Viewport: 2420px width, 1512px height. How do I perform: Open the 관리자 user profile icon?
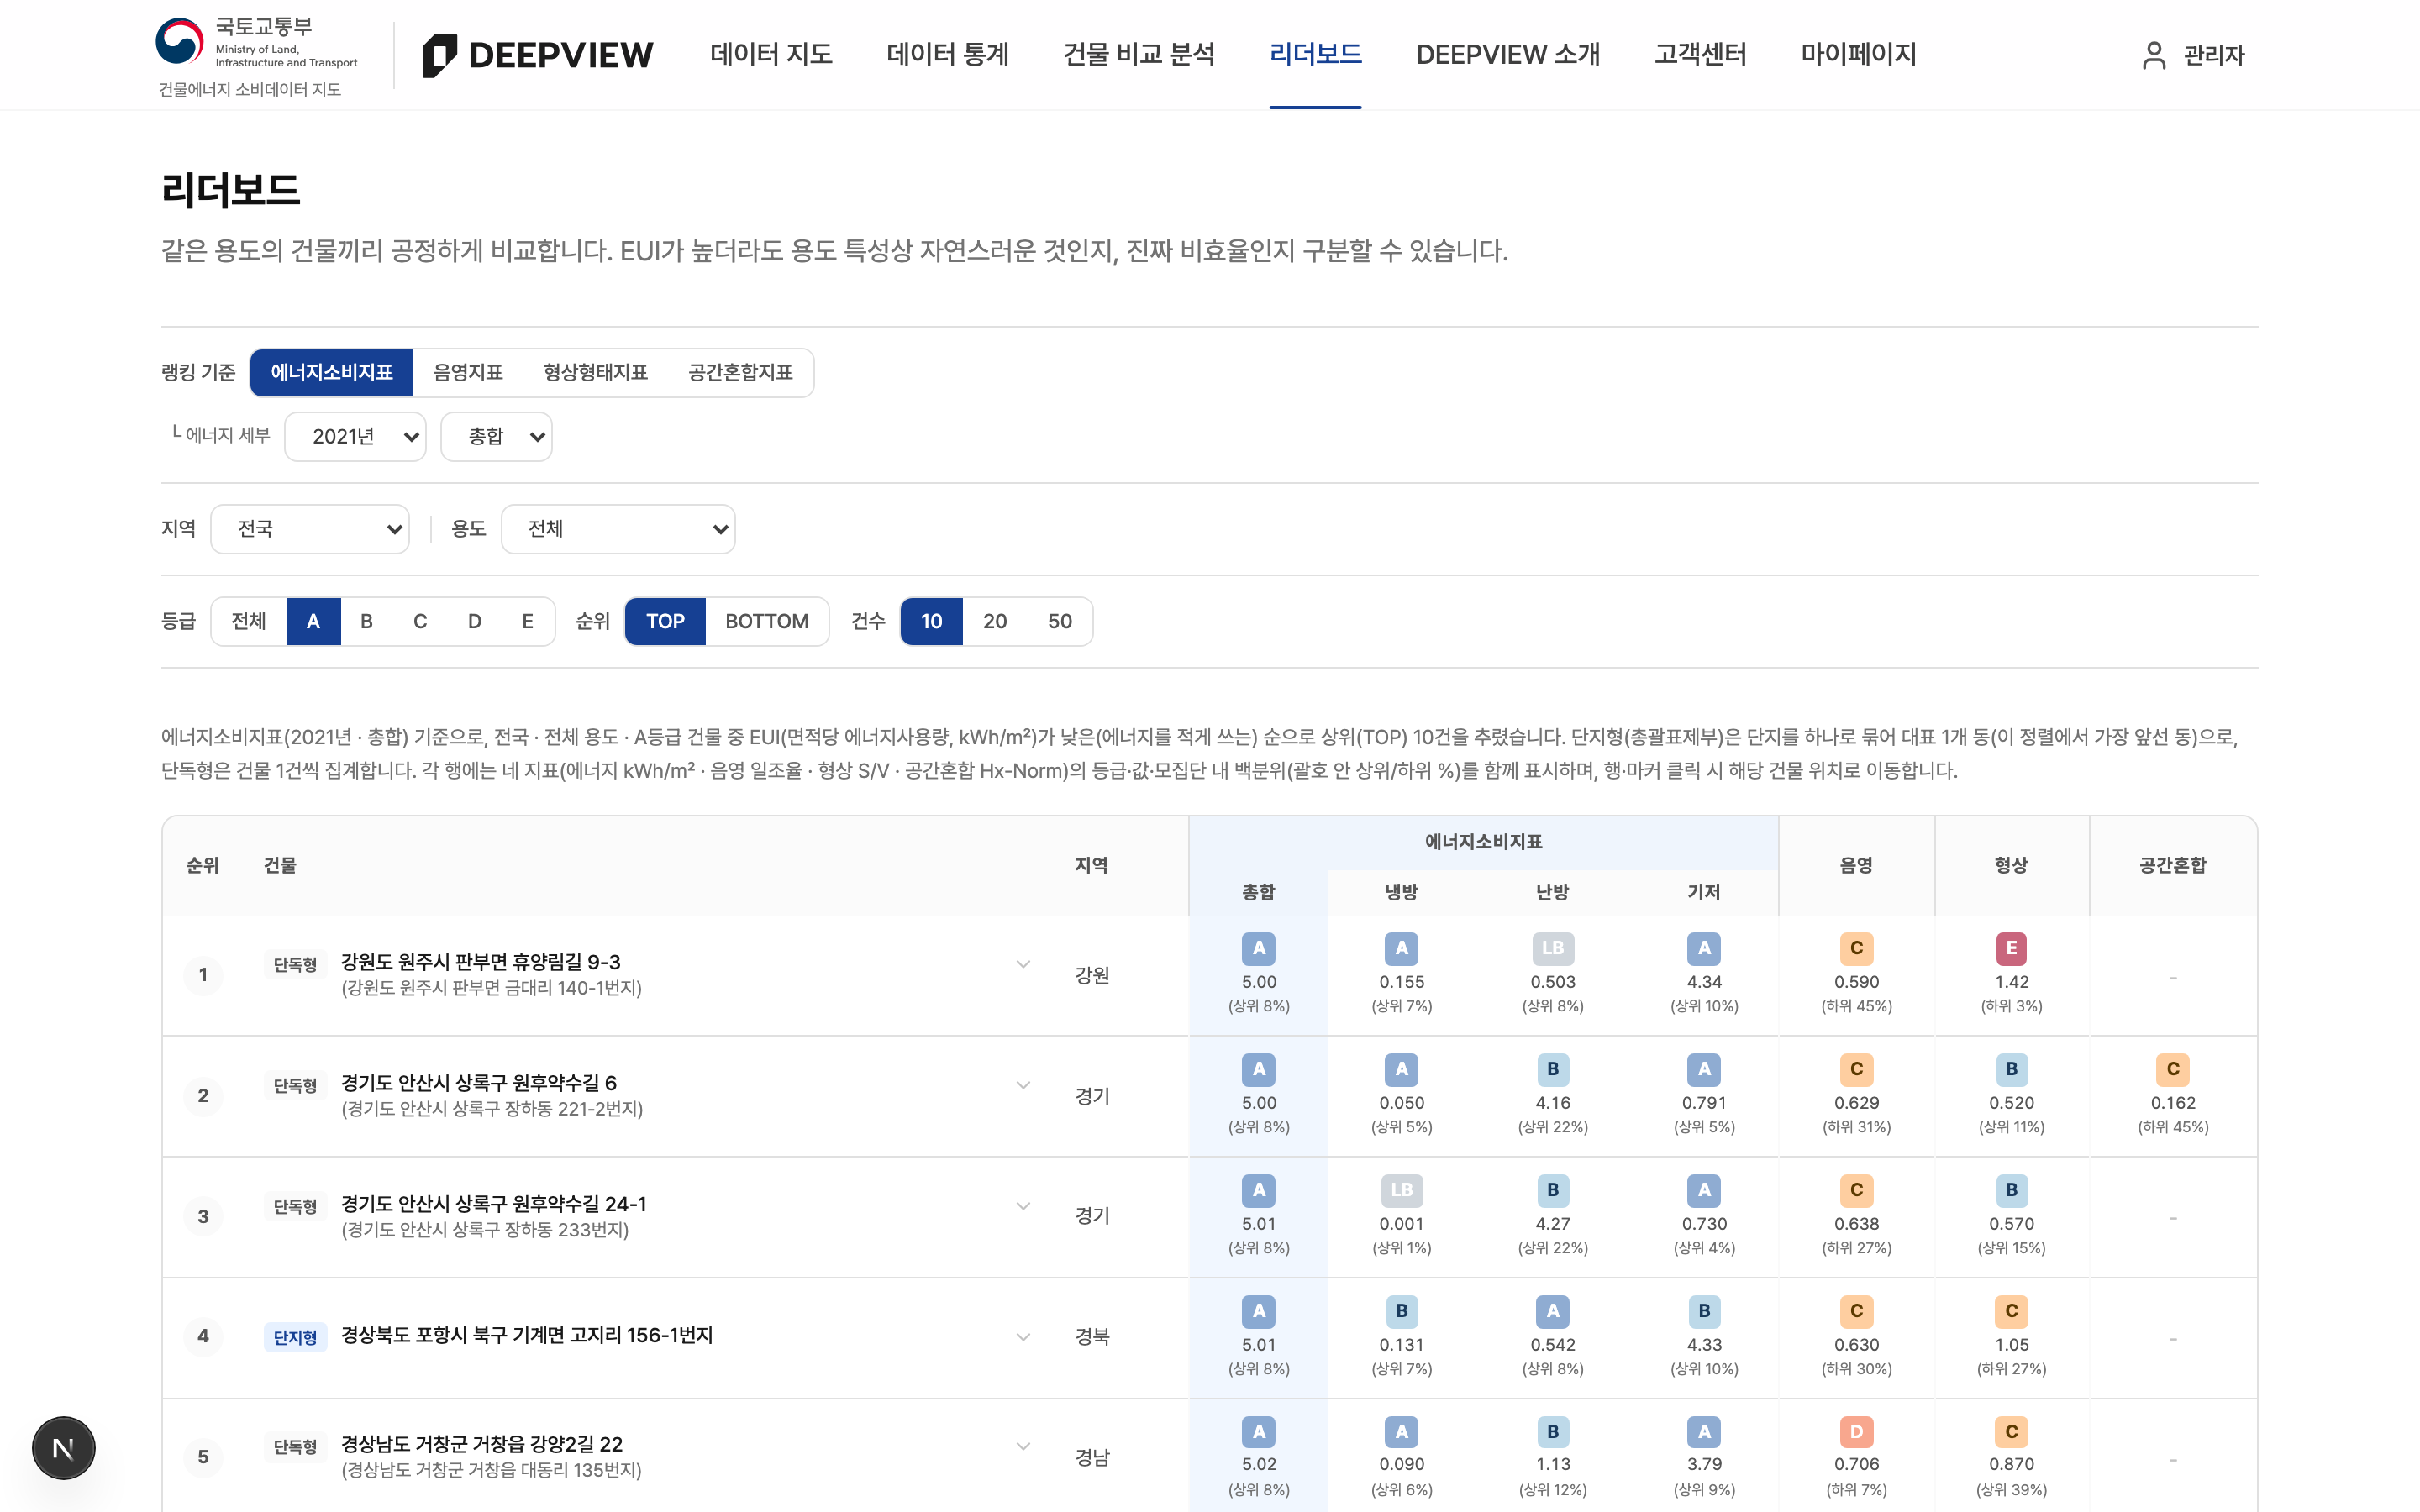tap(2154, 55)
